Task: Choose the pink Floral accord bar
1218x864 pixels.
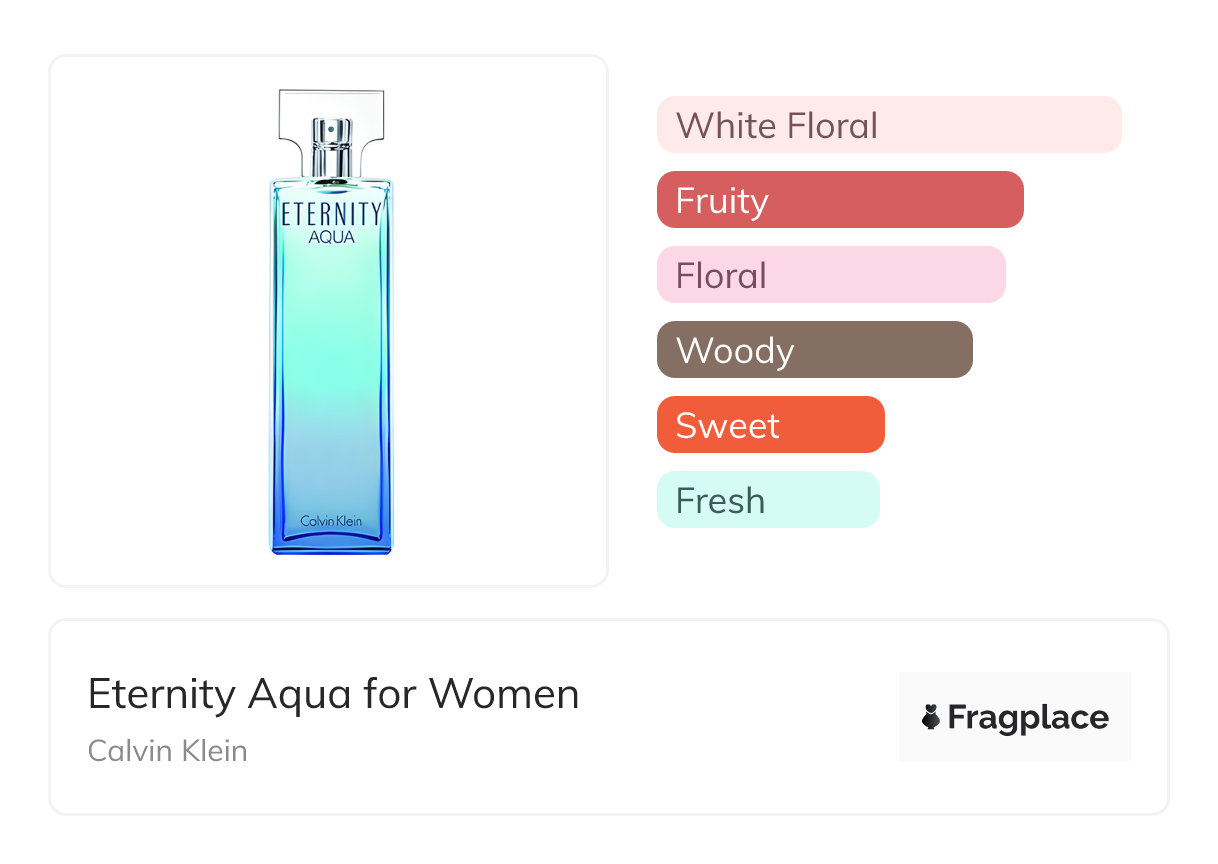Action: (x=830, y=275)
